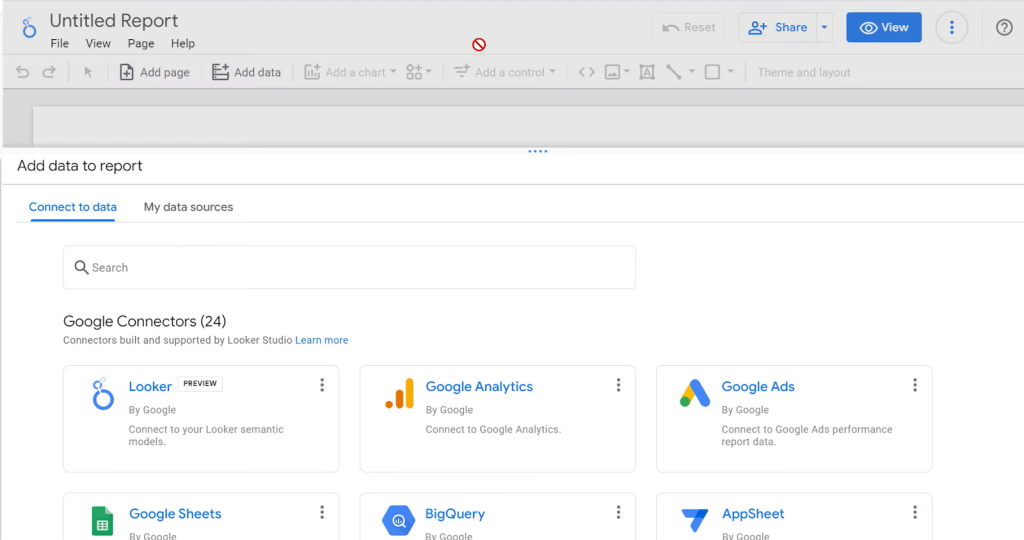
Task: Click the Looker Studio logo
Action: tap(29, 28)
